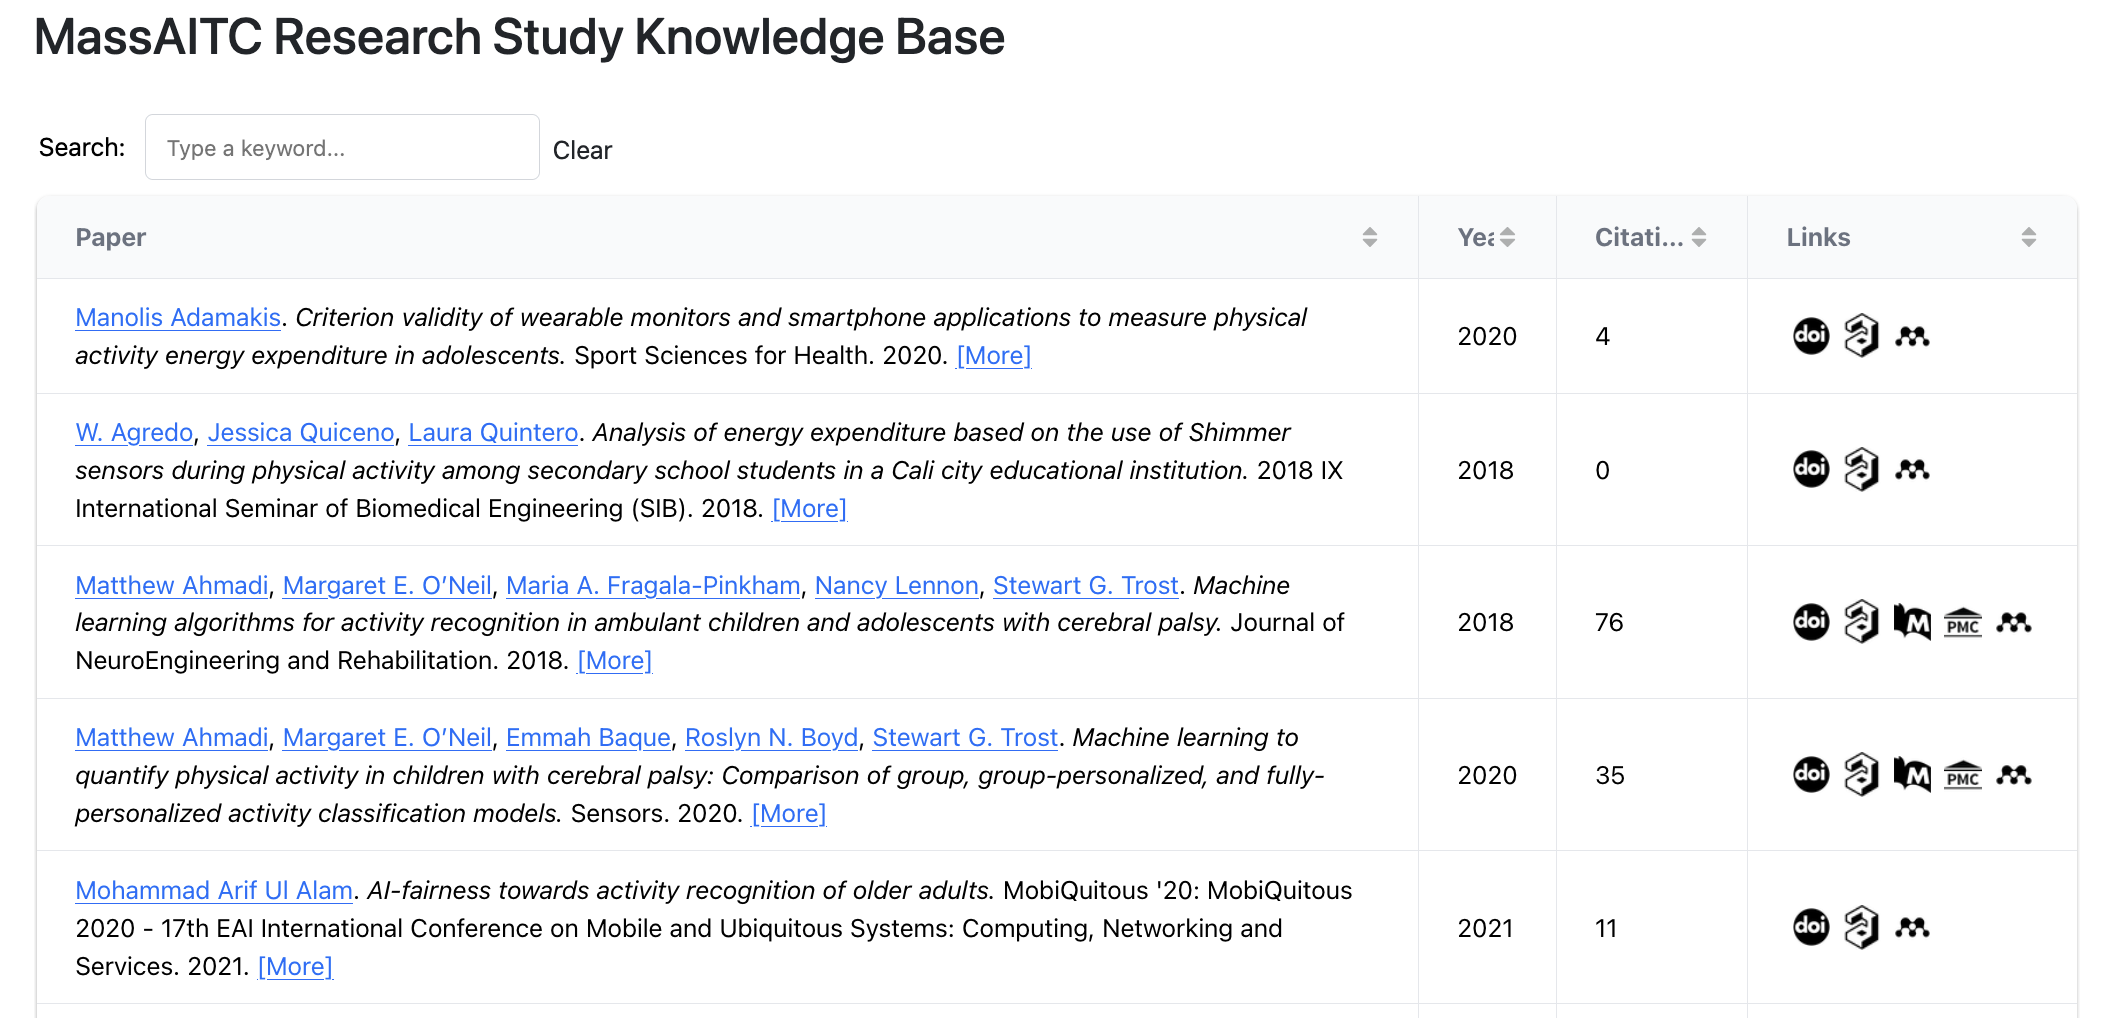Open hexagon Semantic Scholar icon in Agredo row
This screenshot has height=1018, width=2104.
tap(1861, 469)
